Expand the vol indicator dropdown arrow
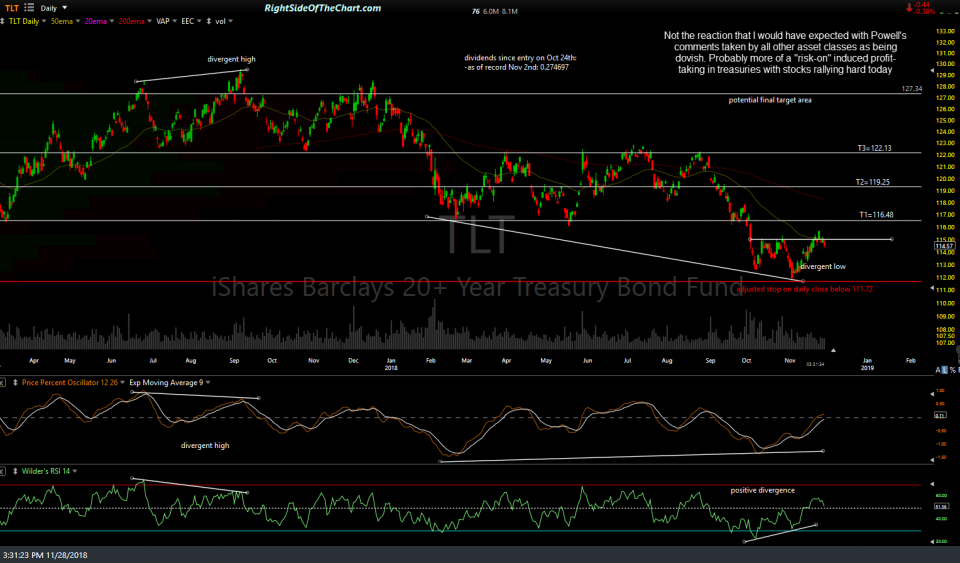The image size is (960, 563). pos(230,21)
